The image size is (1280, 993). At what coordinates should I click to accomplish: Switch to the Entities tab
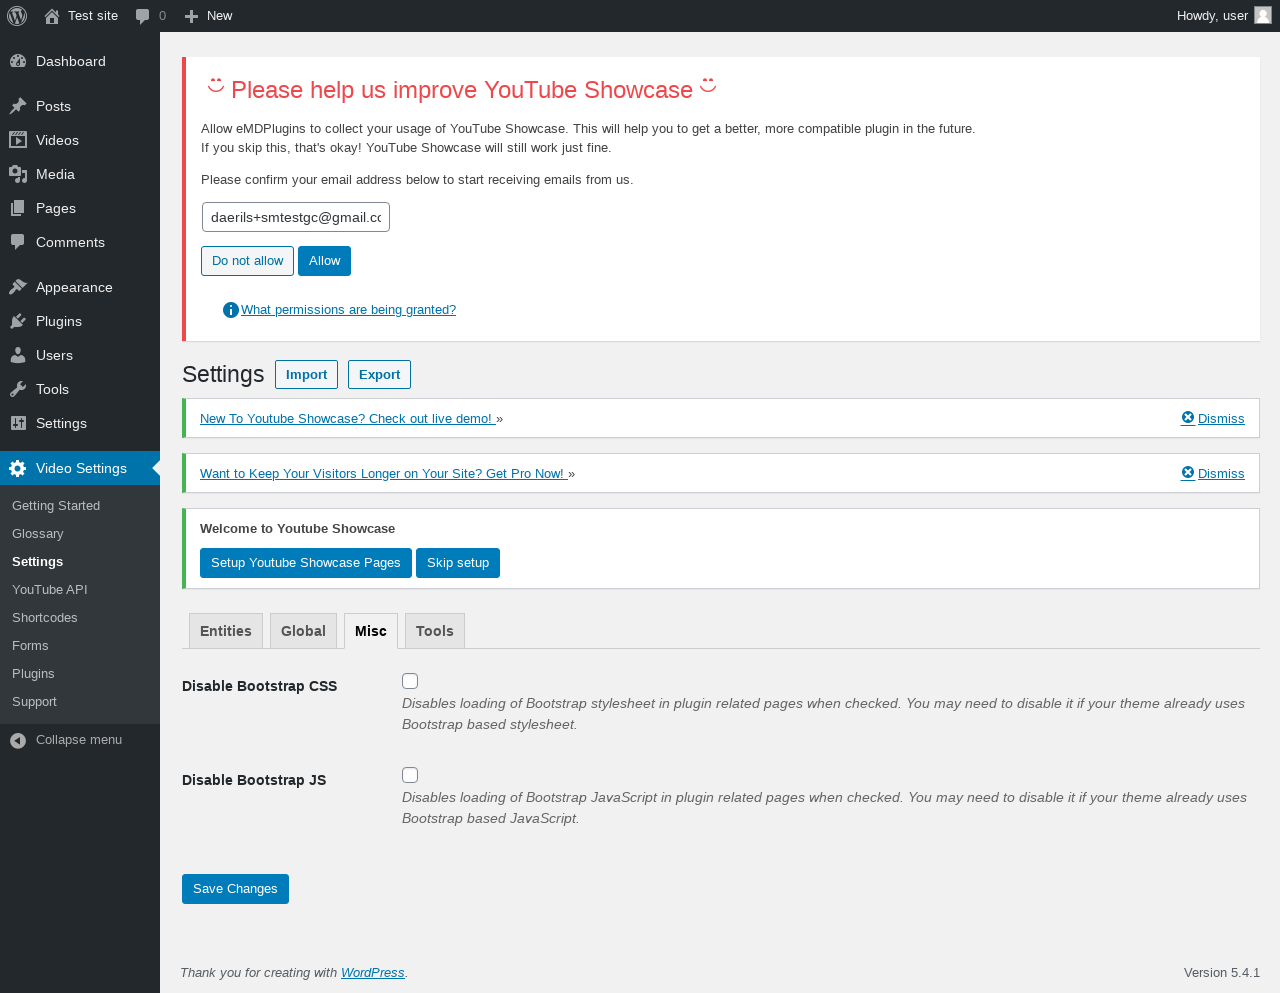(226, 631)
